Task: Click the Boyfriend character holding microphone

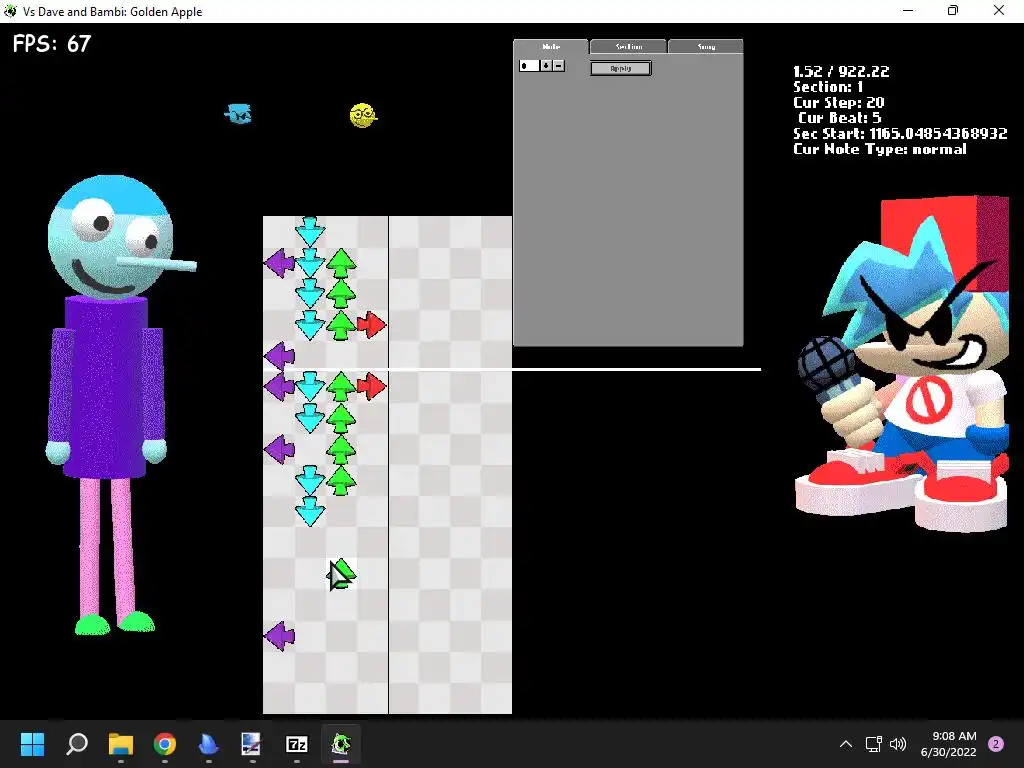Action: 903,364
